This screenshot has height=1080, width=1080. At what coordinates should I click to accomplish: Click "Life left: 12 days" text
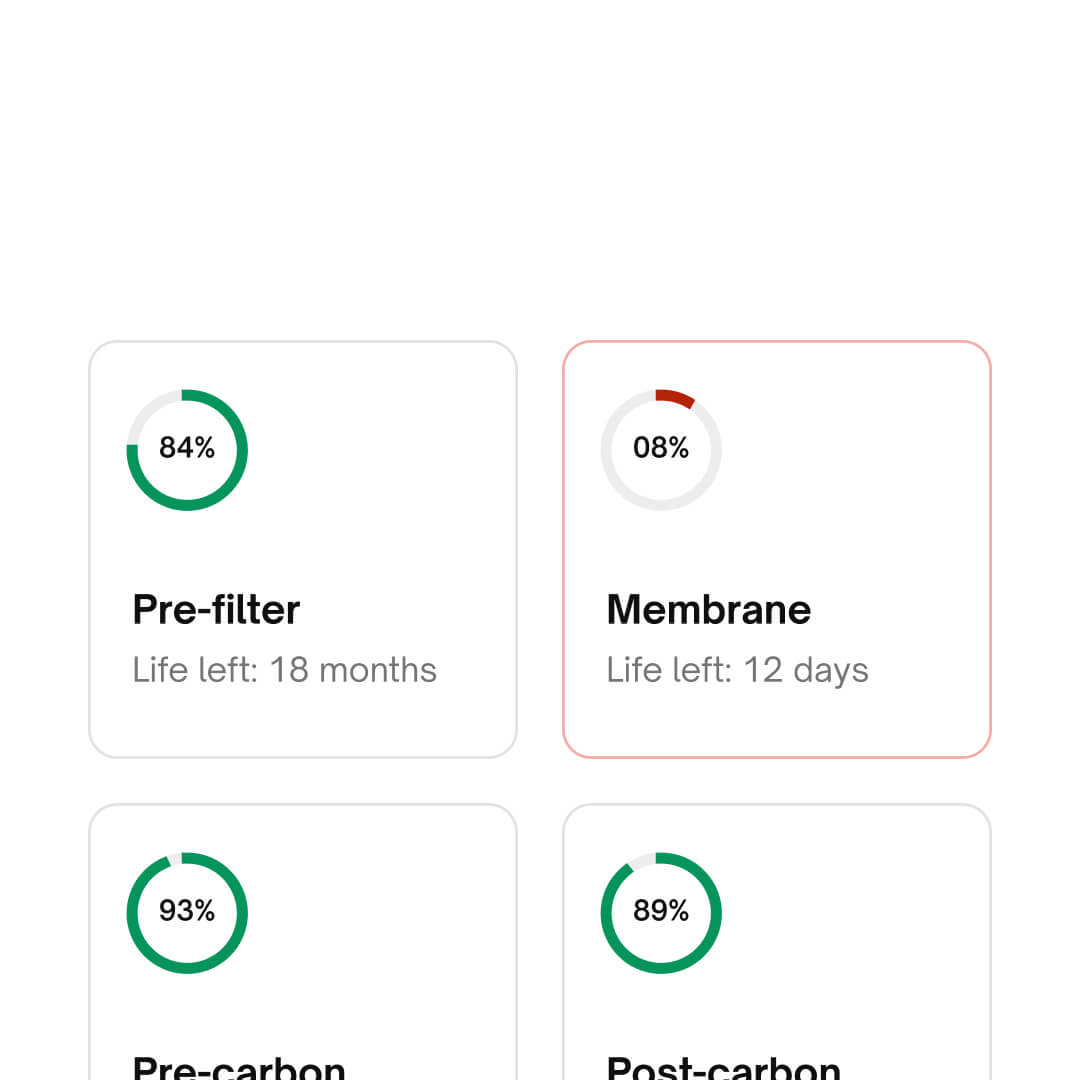tap(738, 670)
